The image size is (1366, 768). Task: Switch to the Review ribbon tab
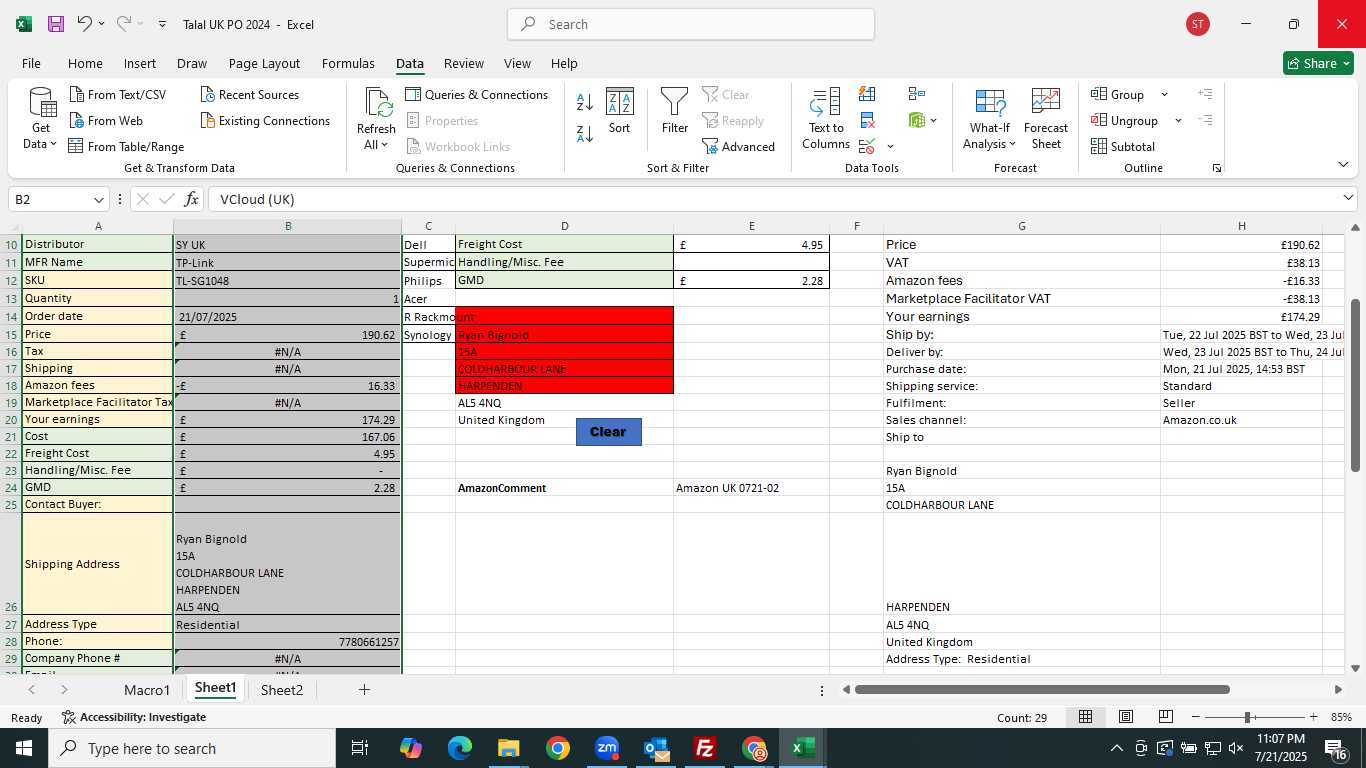click(x=463, y=63)
